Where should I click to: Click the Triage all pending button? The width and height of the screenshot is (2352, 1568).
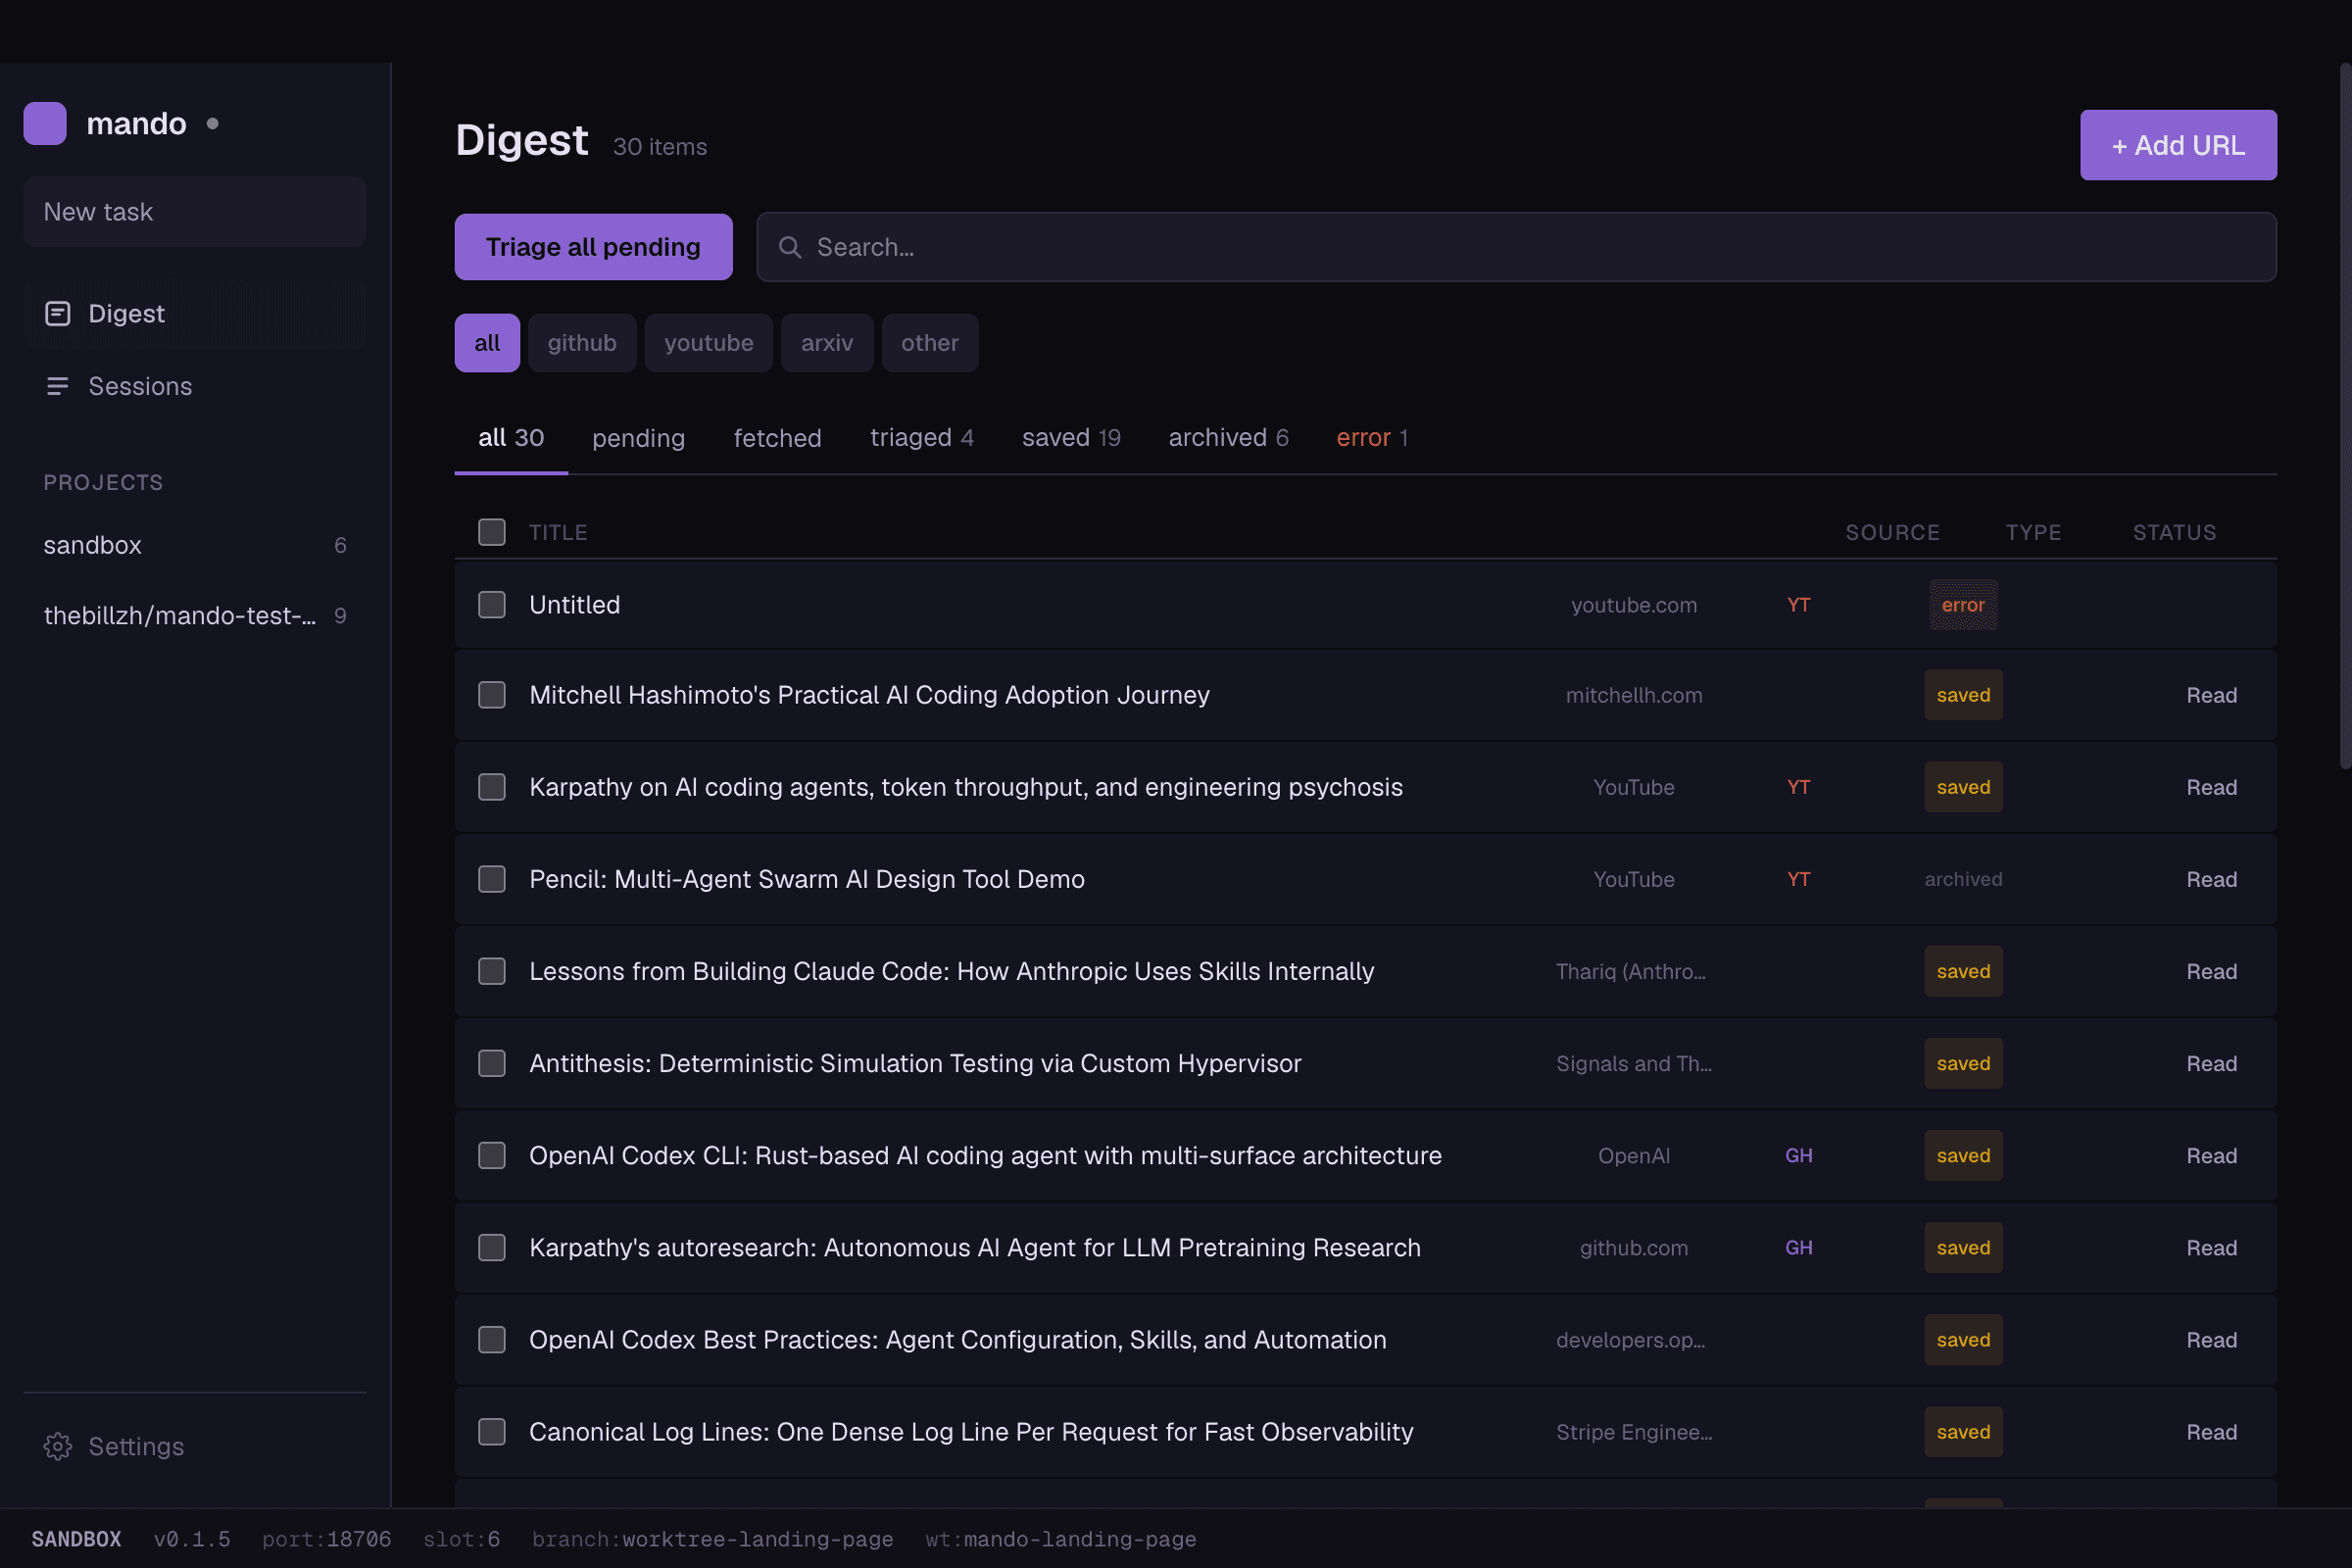coord(593,246)
